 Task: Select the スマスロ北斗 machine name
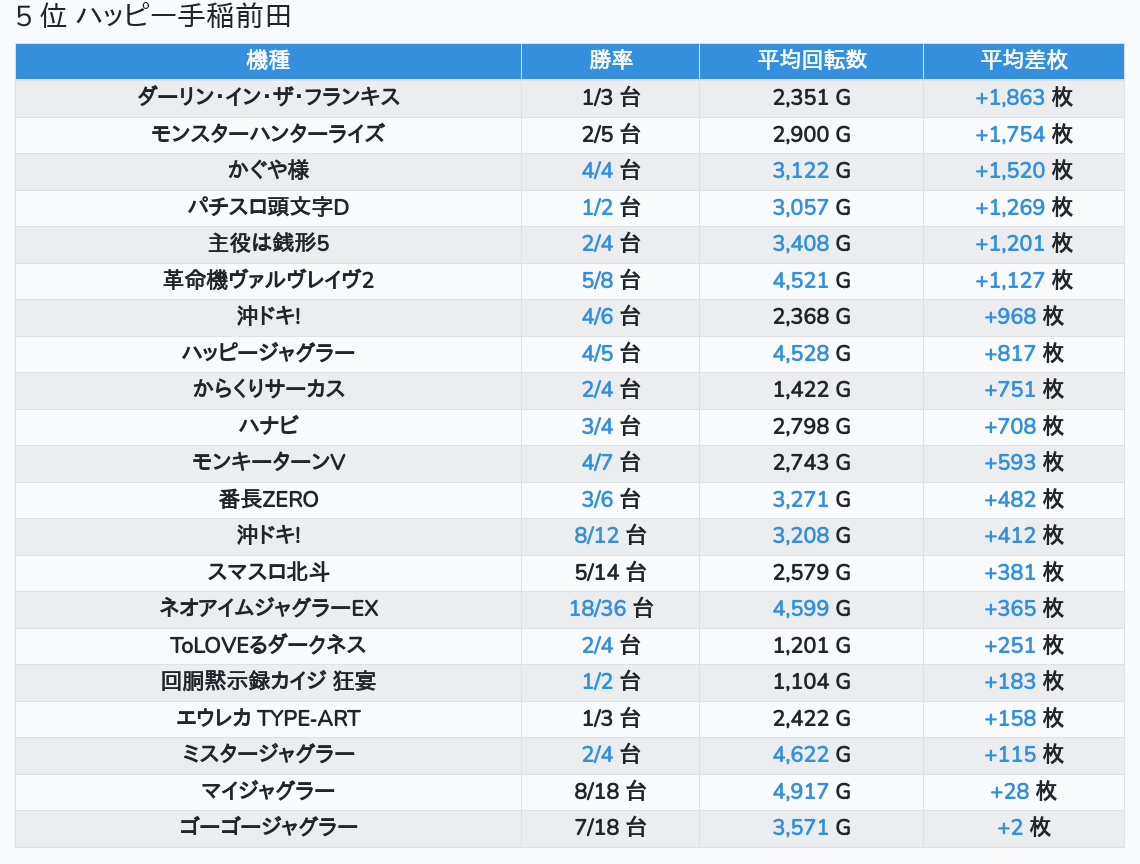(x=268, y=572)
